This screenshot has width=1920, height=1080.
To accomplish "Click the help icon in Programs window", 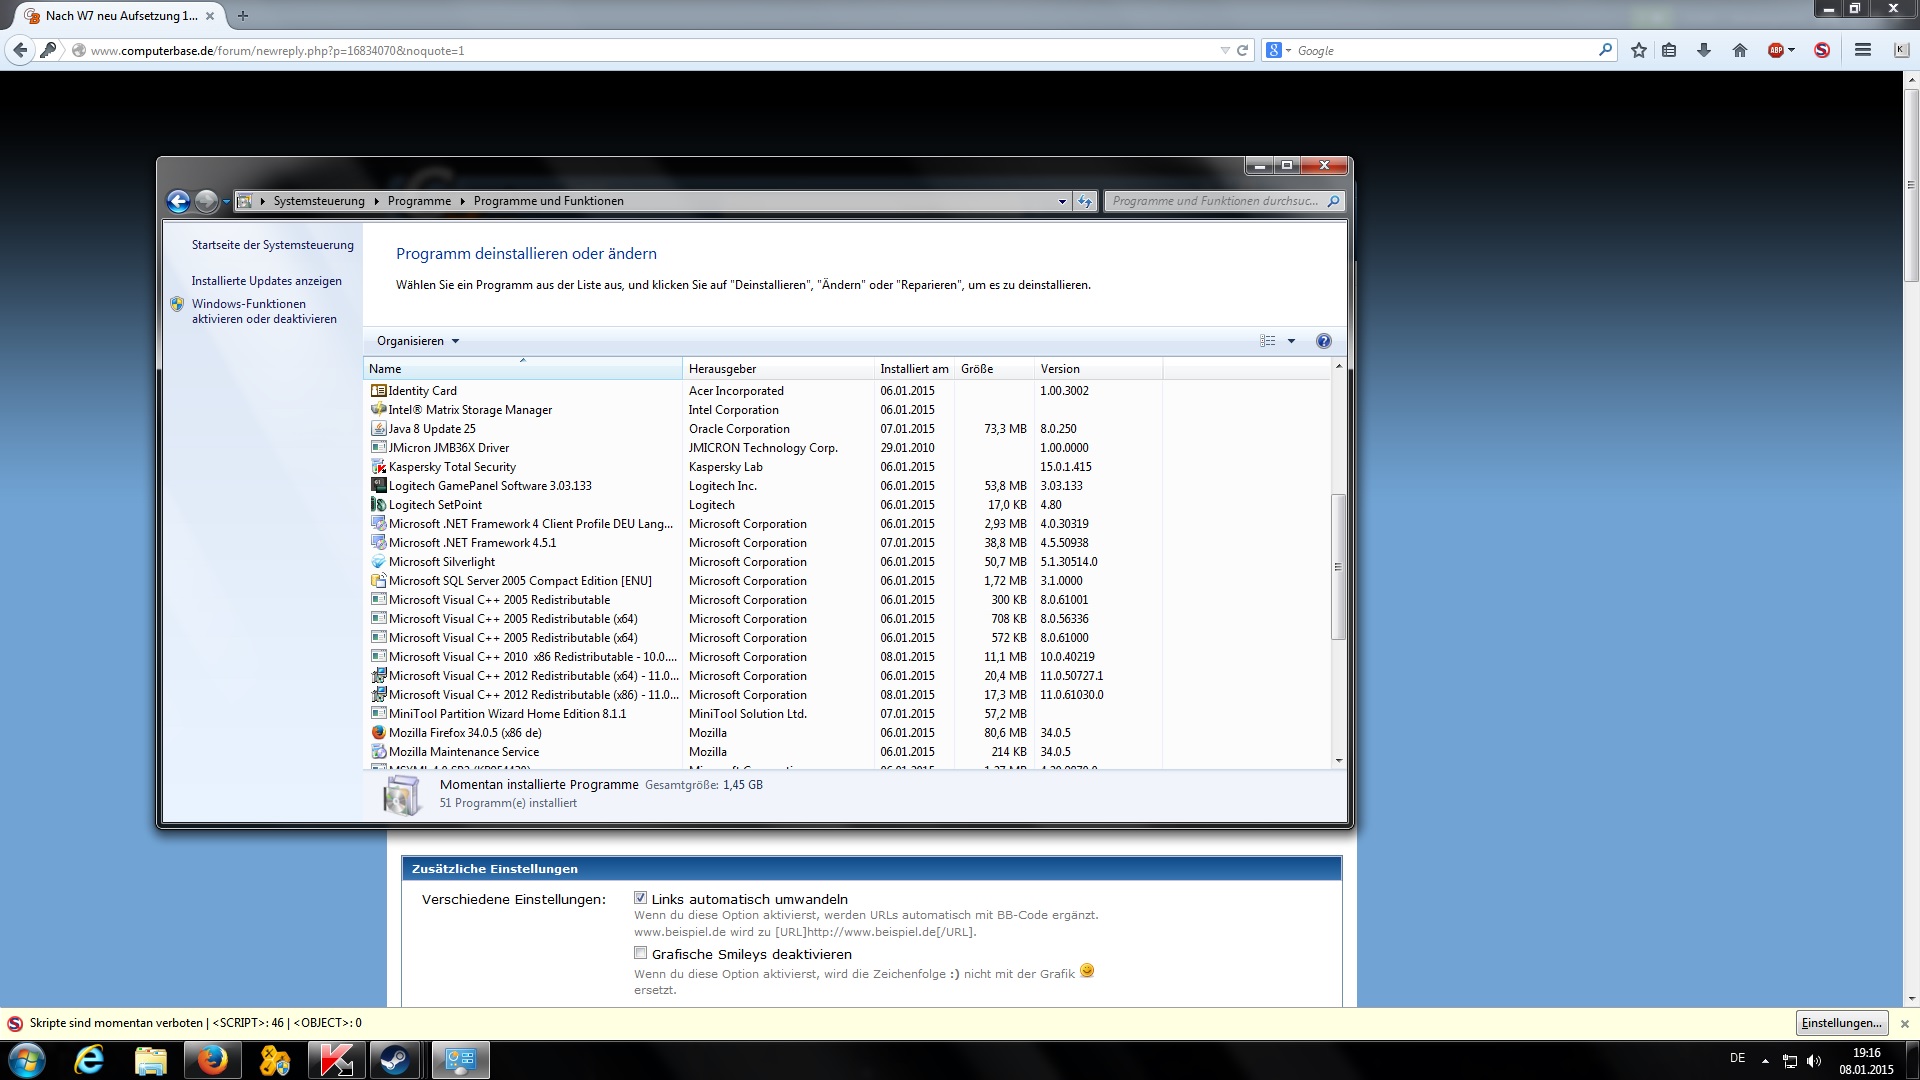I will [1323, 341].
